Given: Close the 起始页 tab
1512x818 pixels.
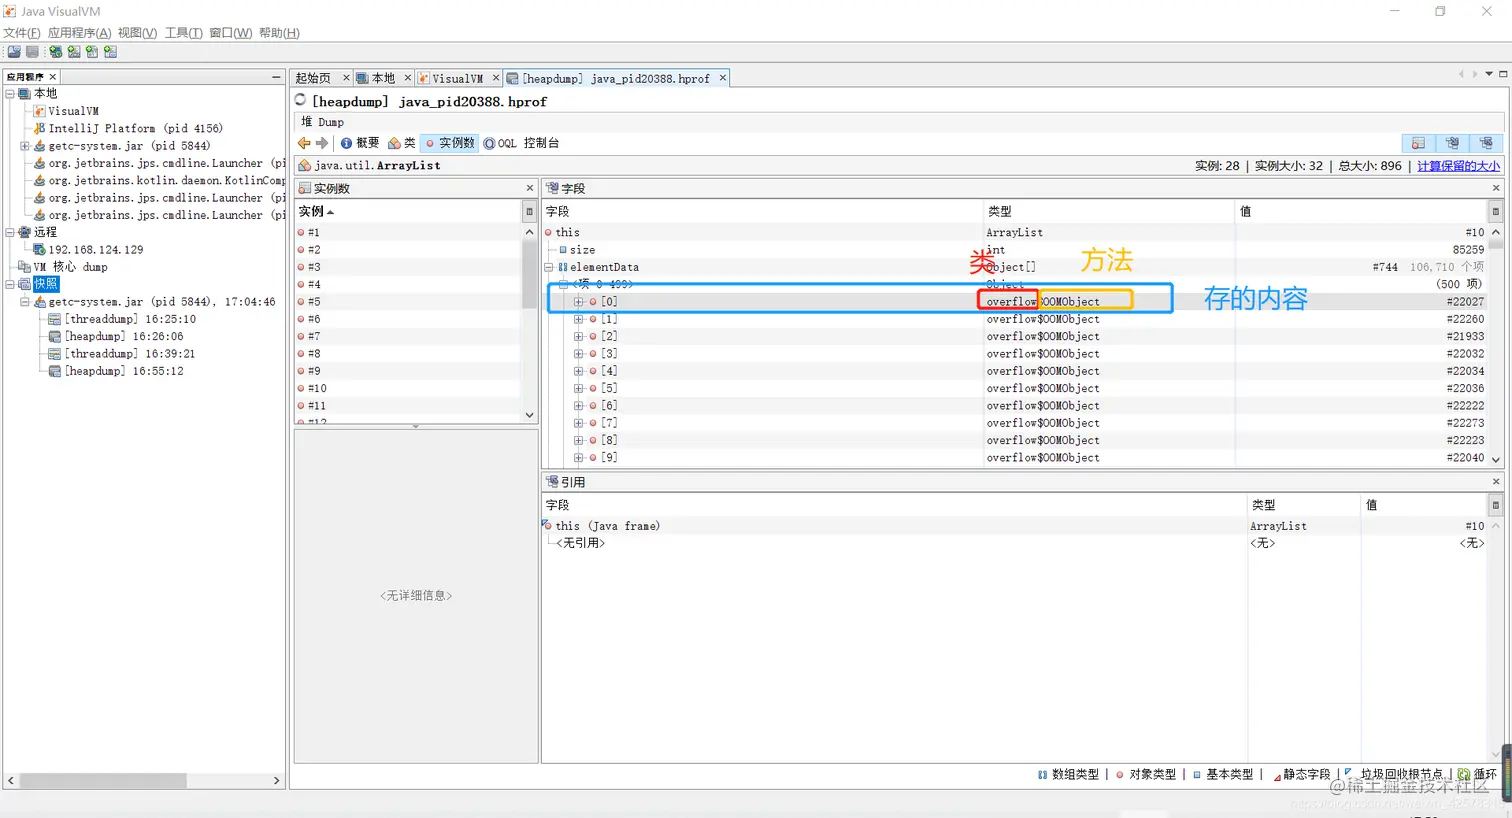Looking at the screenshot, I should tap(346, 78).
